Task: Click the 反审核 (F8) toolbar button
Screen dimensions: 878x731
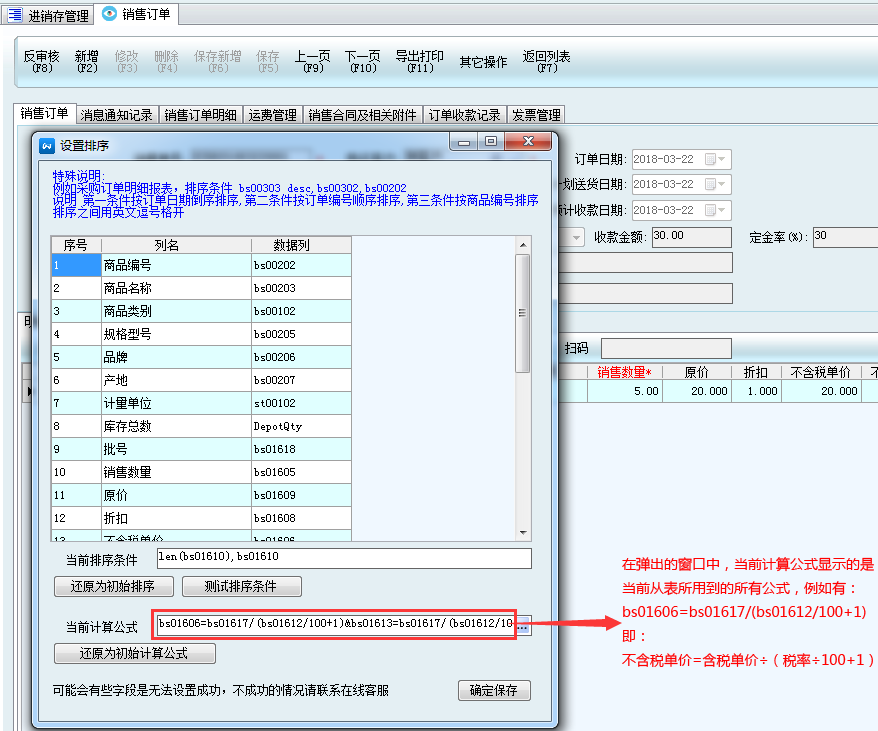Action: coord(42,62)
